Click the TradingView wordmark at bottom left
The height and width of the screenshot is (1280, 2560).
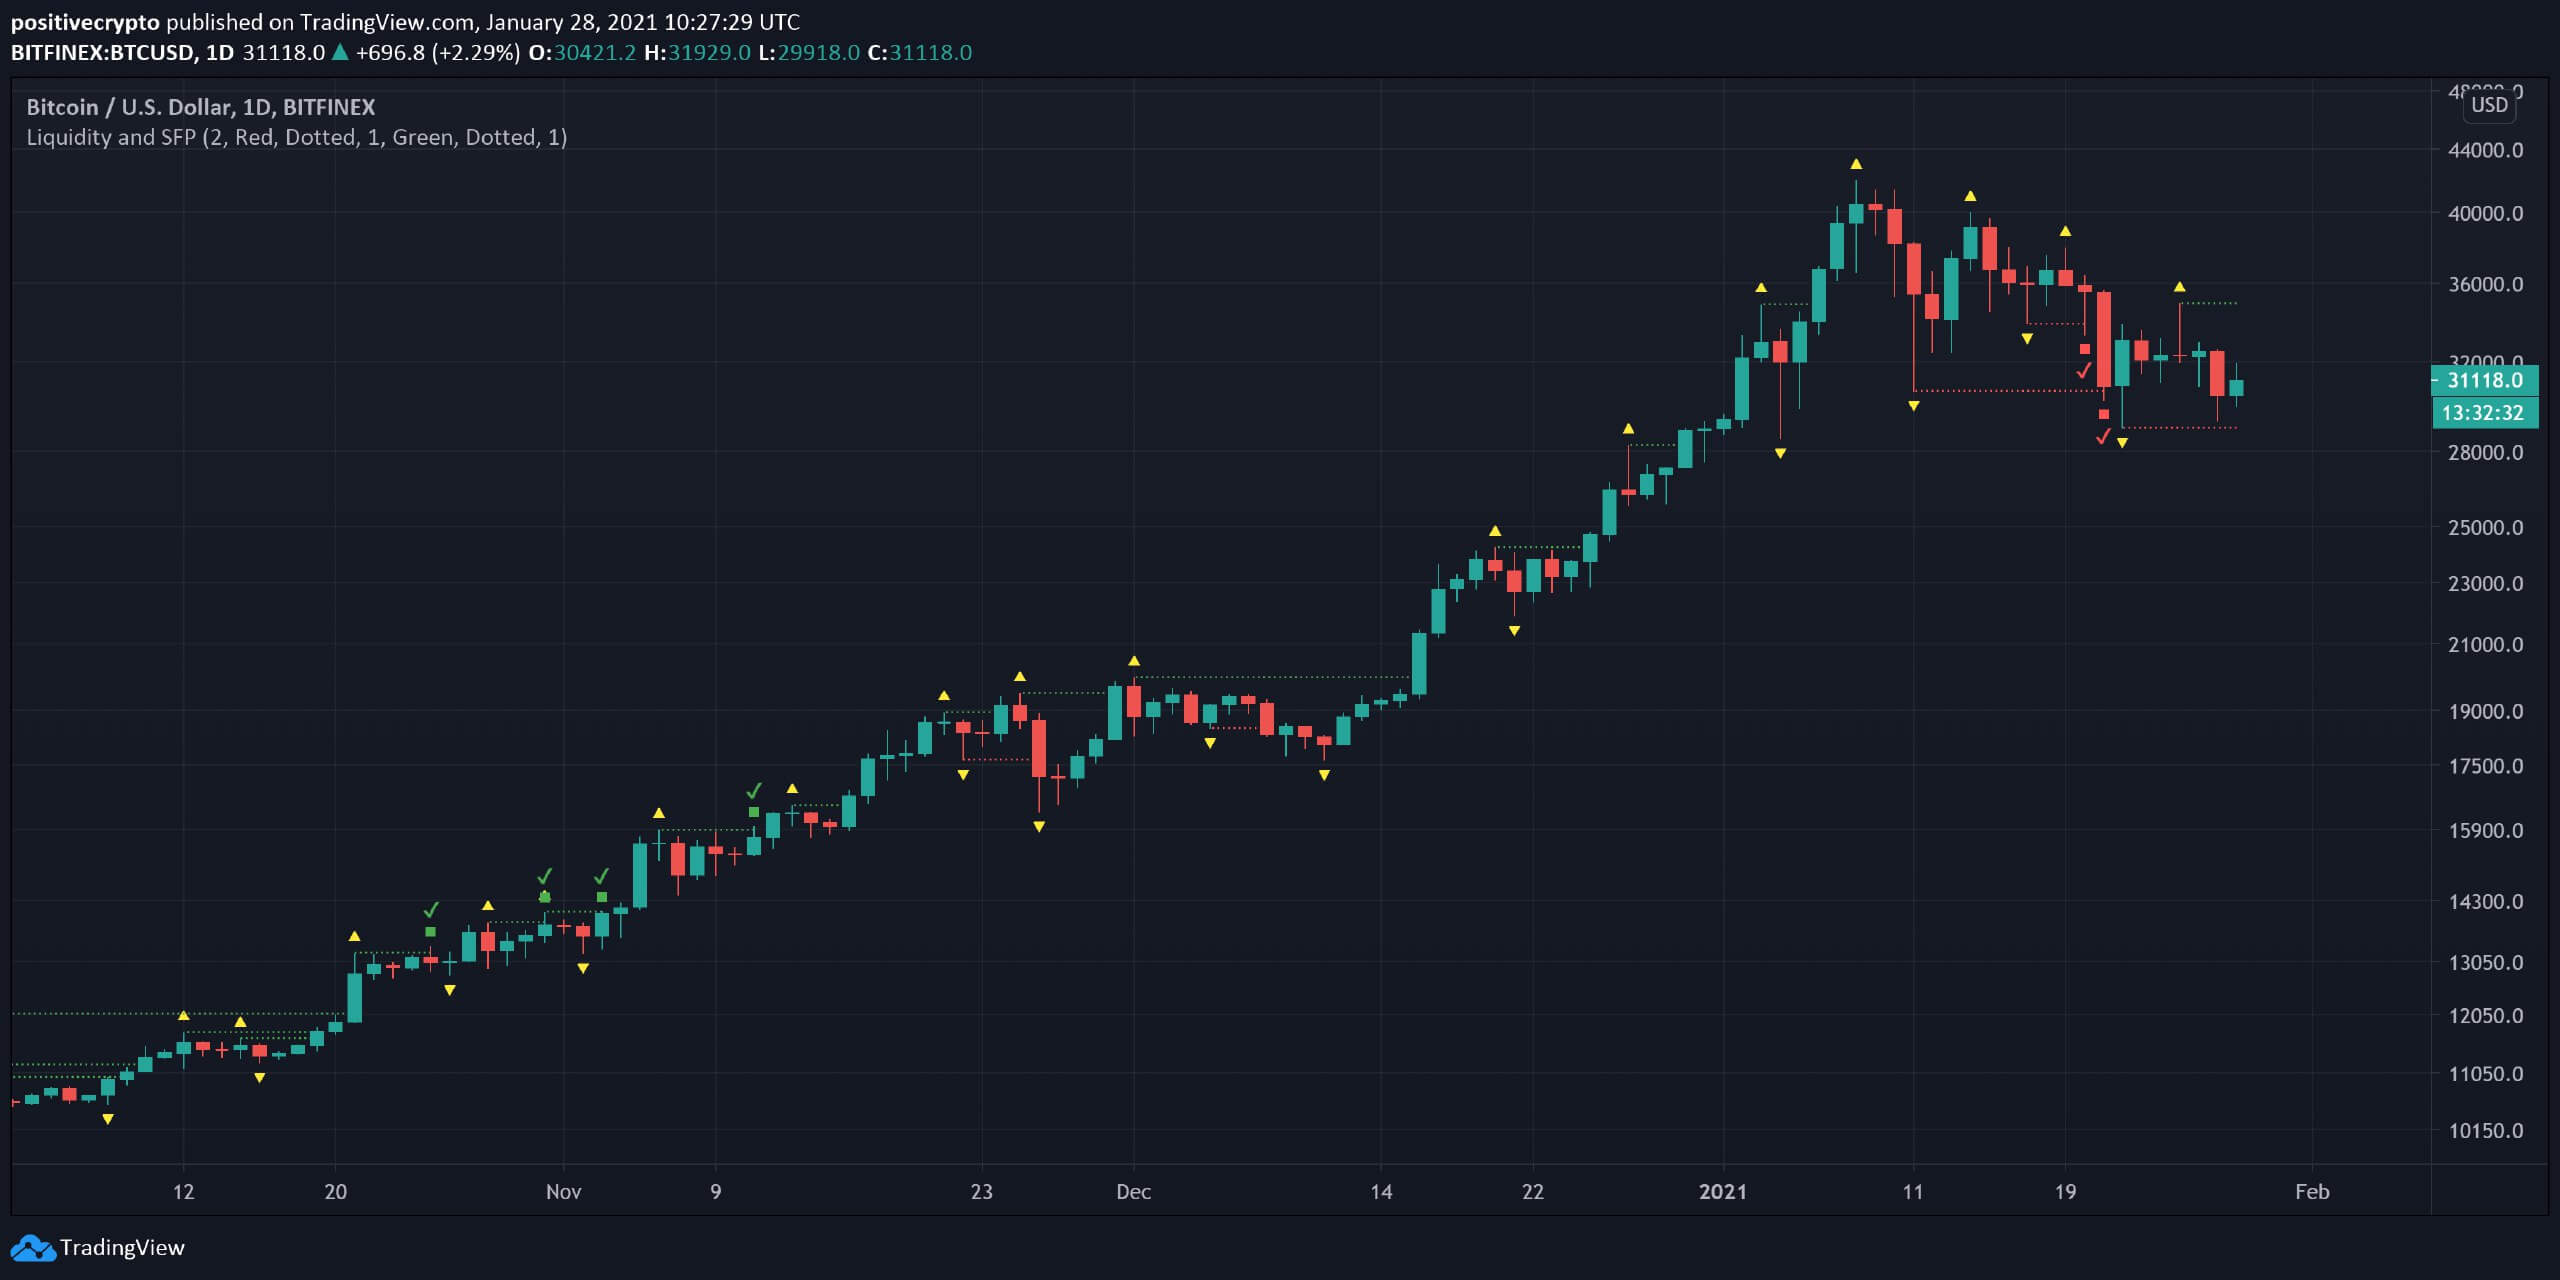coord(122,1248)
